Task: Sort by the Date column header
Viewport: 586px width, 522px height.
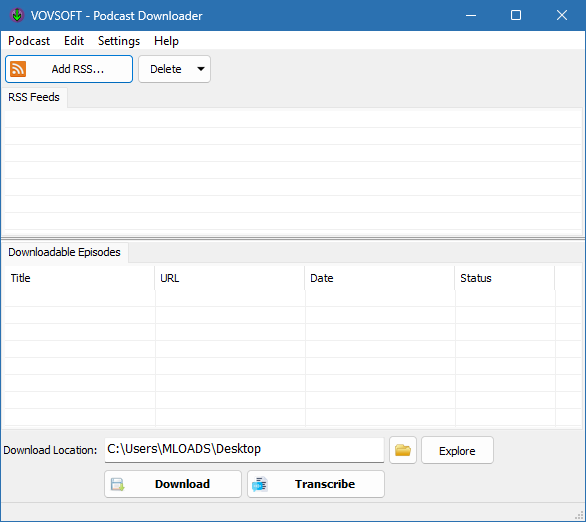Action: [x=380, y=278]
